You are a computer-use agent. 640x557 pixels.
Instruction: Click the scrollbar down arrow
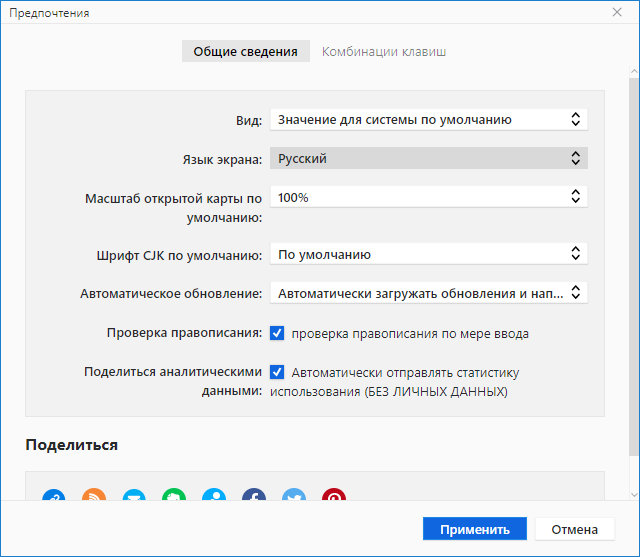tap(633, 495)
